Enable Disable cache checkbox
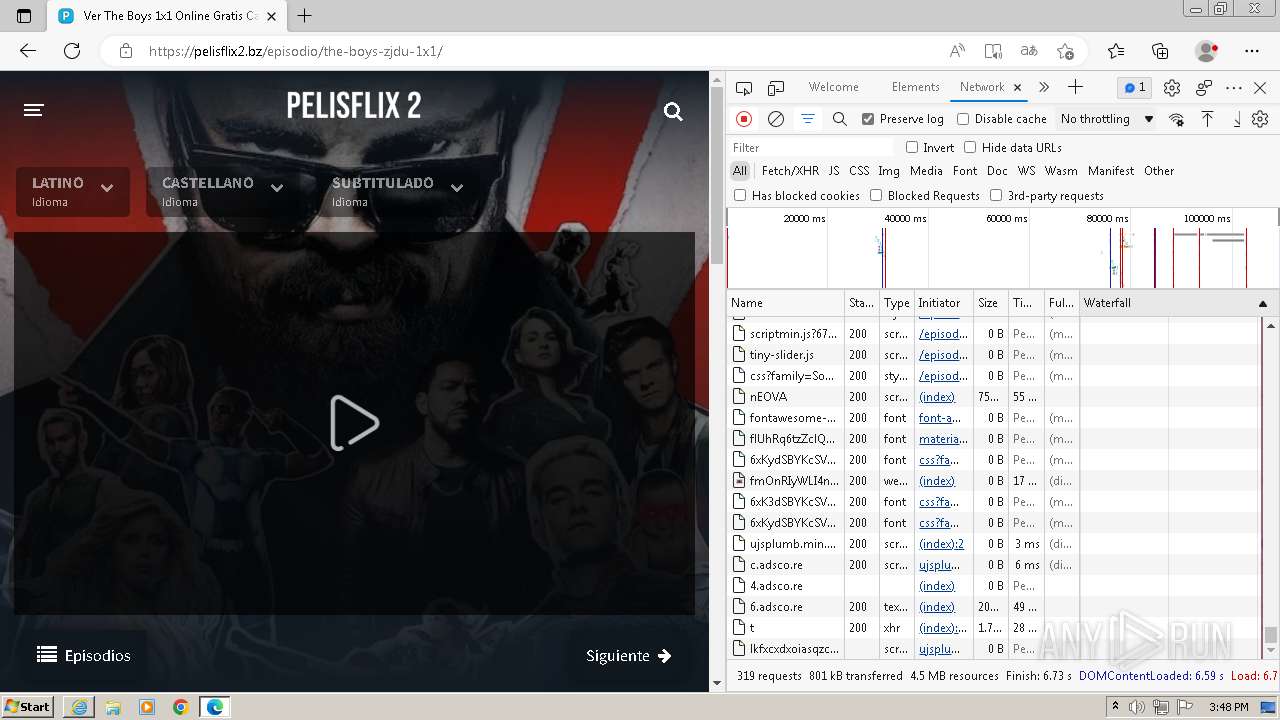Screen dimensions: 1280x720 point(963,119)
